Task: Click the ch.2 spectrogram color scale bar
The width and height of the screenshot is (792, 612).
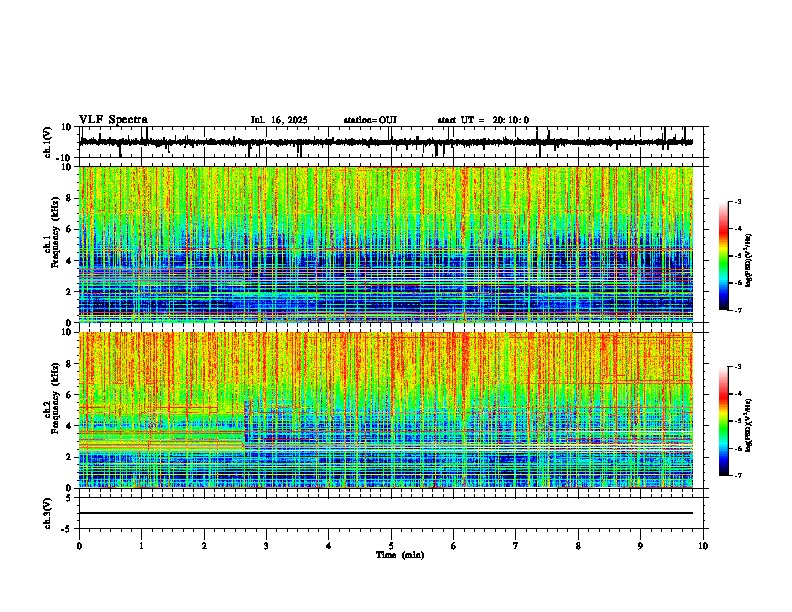Action: pyautogui.click(x=723, y=421)
